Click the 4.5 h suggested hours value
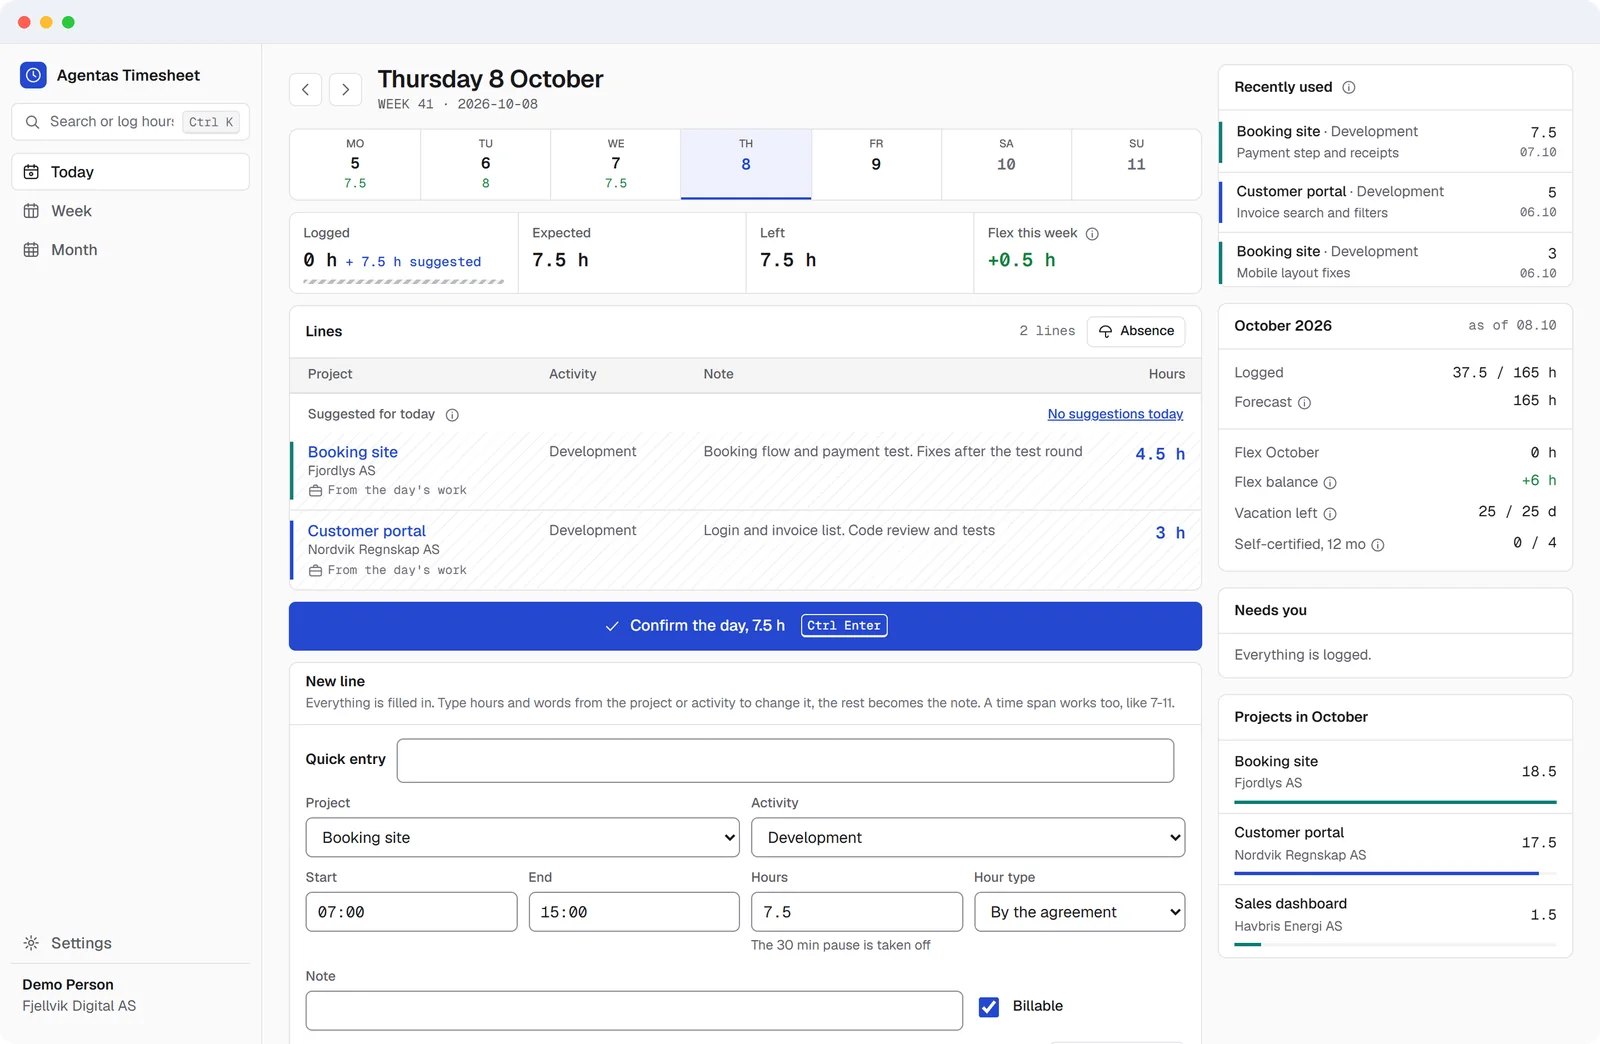The height and width of the screenshot is (1044, 1600). [x=1160, y=454]
